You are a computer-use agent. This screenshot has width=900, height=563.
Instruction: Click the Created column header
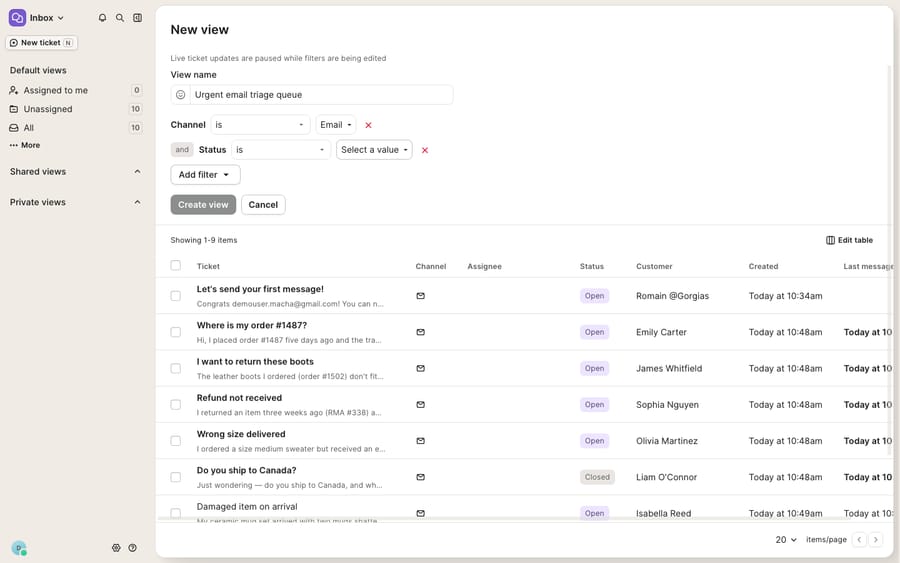[x=763, y=266]
